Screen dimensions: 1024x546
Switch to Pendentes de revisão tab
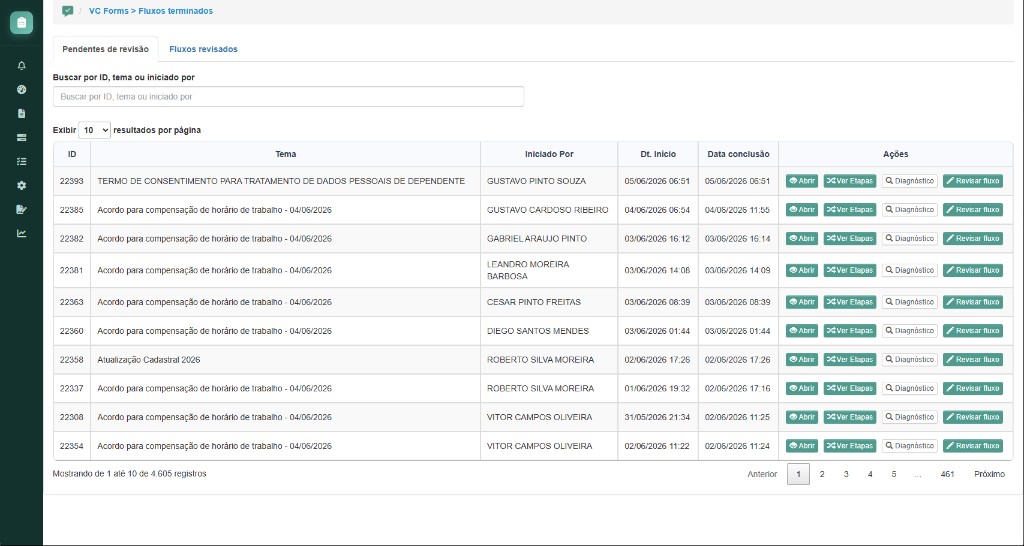click(106, 49)
